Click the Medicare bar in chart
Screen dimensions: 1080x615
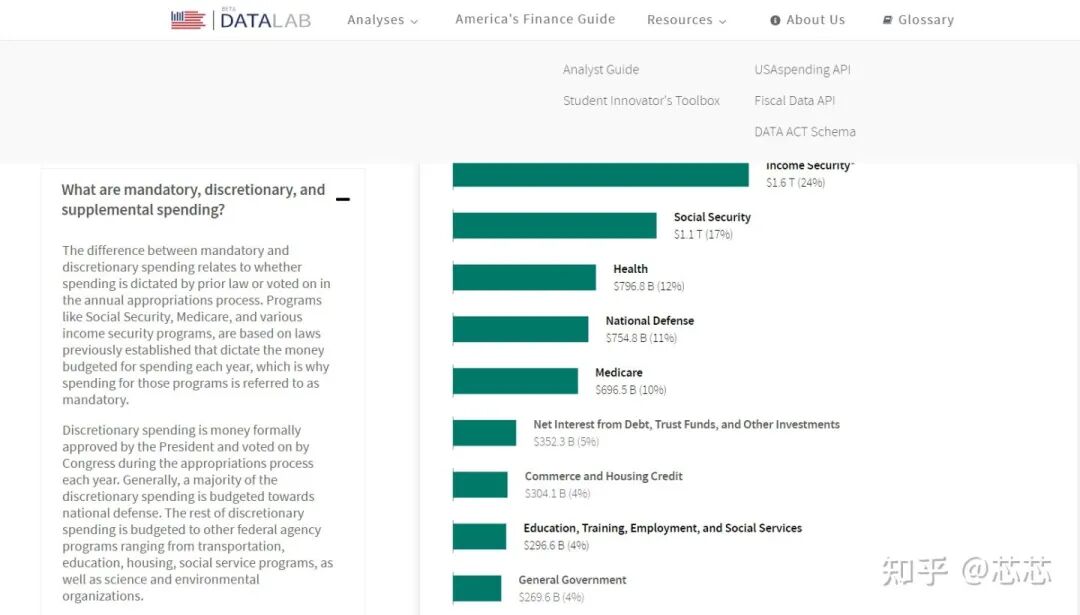tap(515, 381)
